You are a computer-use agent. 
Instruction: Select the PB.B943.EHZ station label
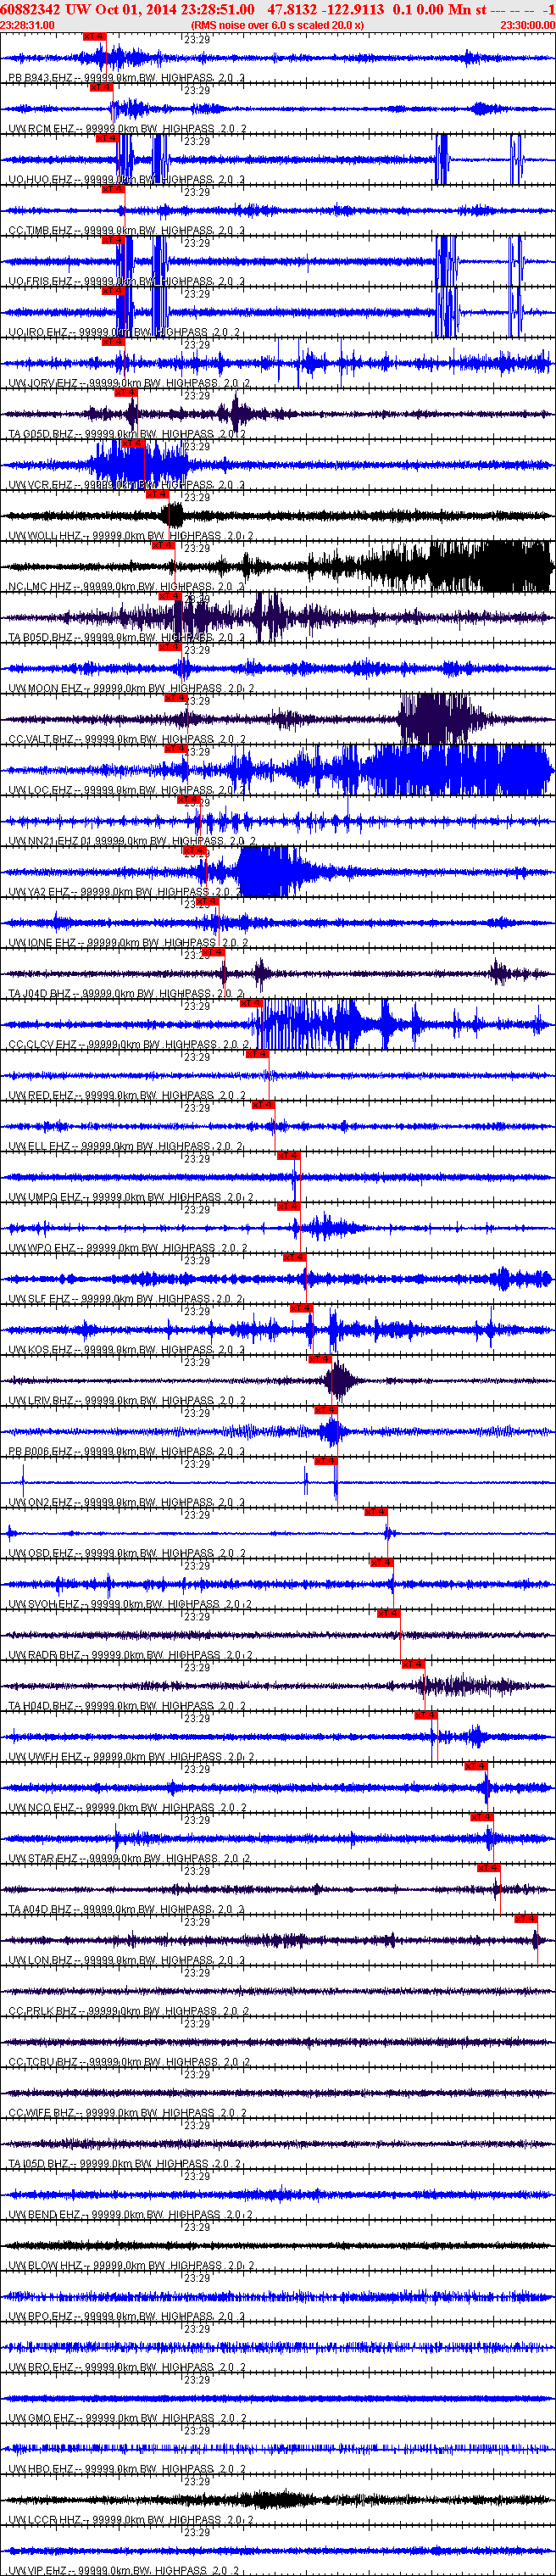125,77
